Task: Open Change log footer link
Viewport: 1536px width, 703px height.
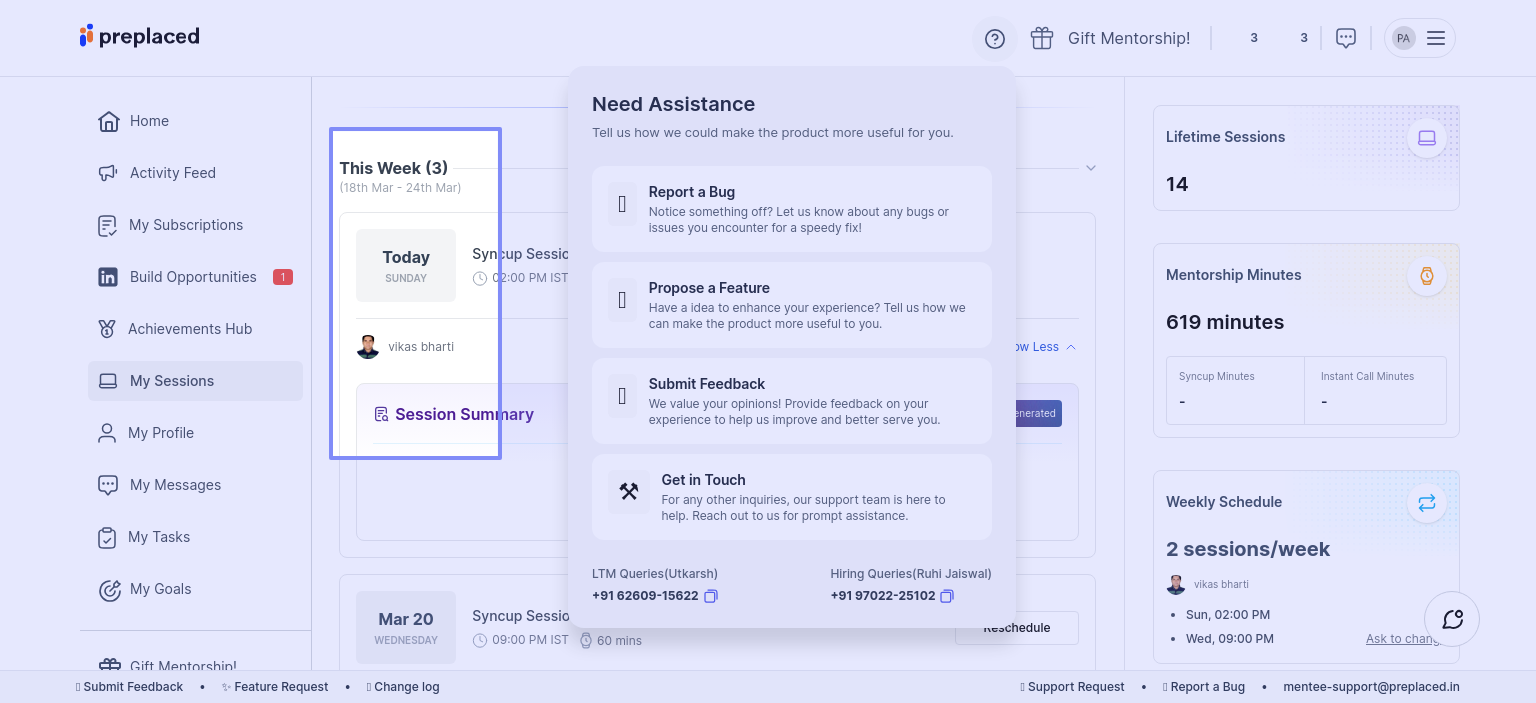Action: coord(405,687)
